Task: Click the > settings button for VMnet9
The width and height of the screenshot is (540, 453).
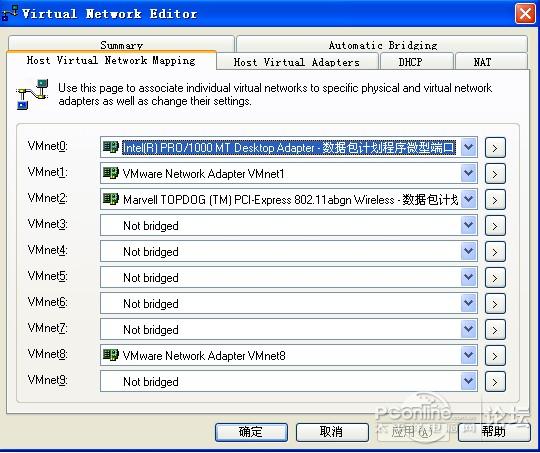Action: (x=495, y=382)
